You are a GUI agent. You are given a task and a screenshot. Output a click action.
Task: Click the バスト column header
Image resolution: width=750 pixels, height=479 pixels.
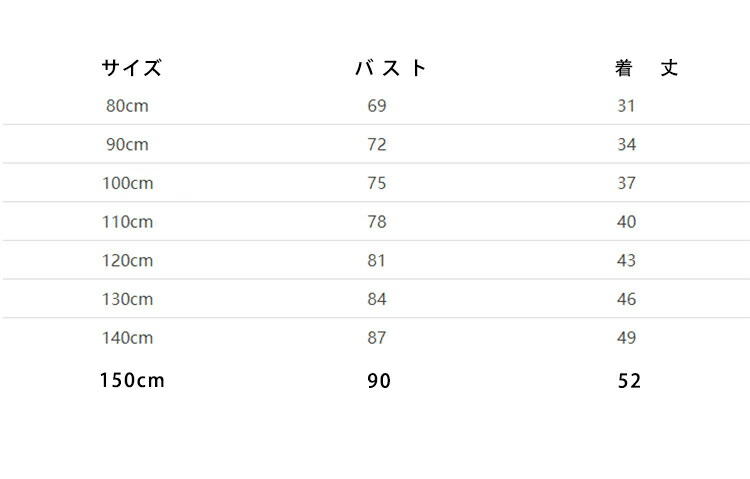pyautogui.click(x=391, y=68)
